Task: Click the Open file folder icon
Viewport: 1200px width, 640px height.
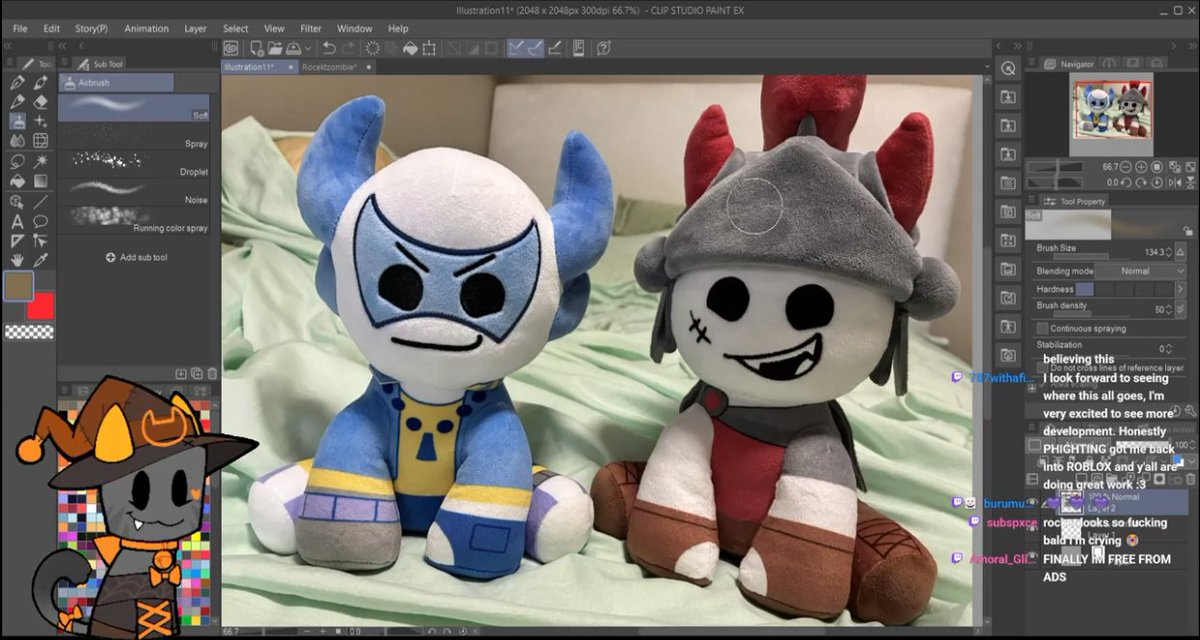Action: (x=275, y=47)
